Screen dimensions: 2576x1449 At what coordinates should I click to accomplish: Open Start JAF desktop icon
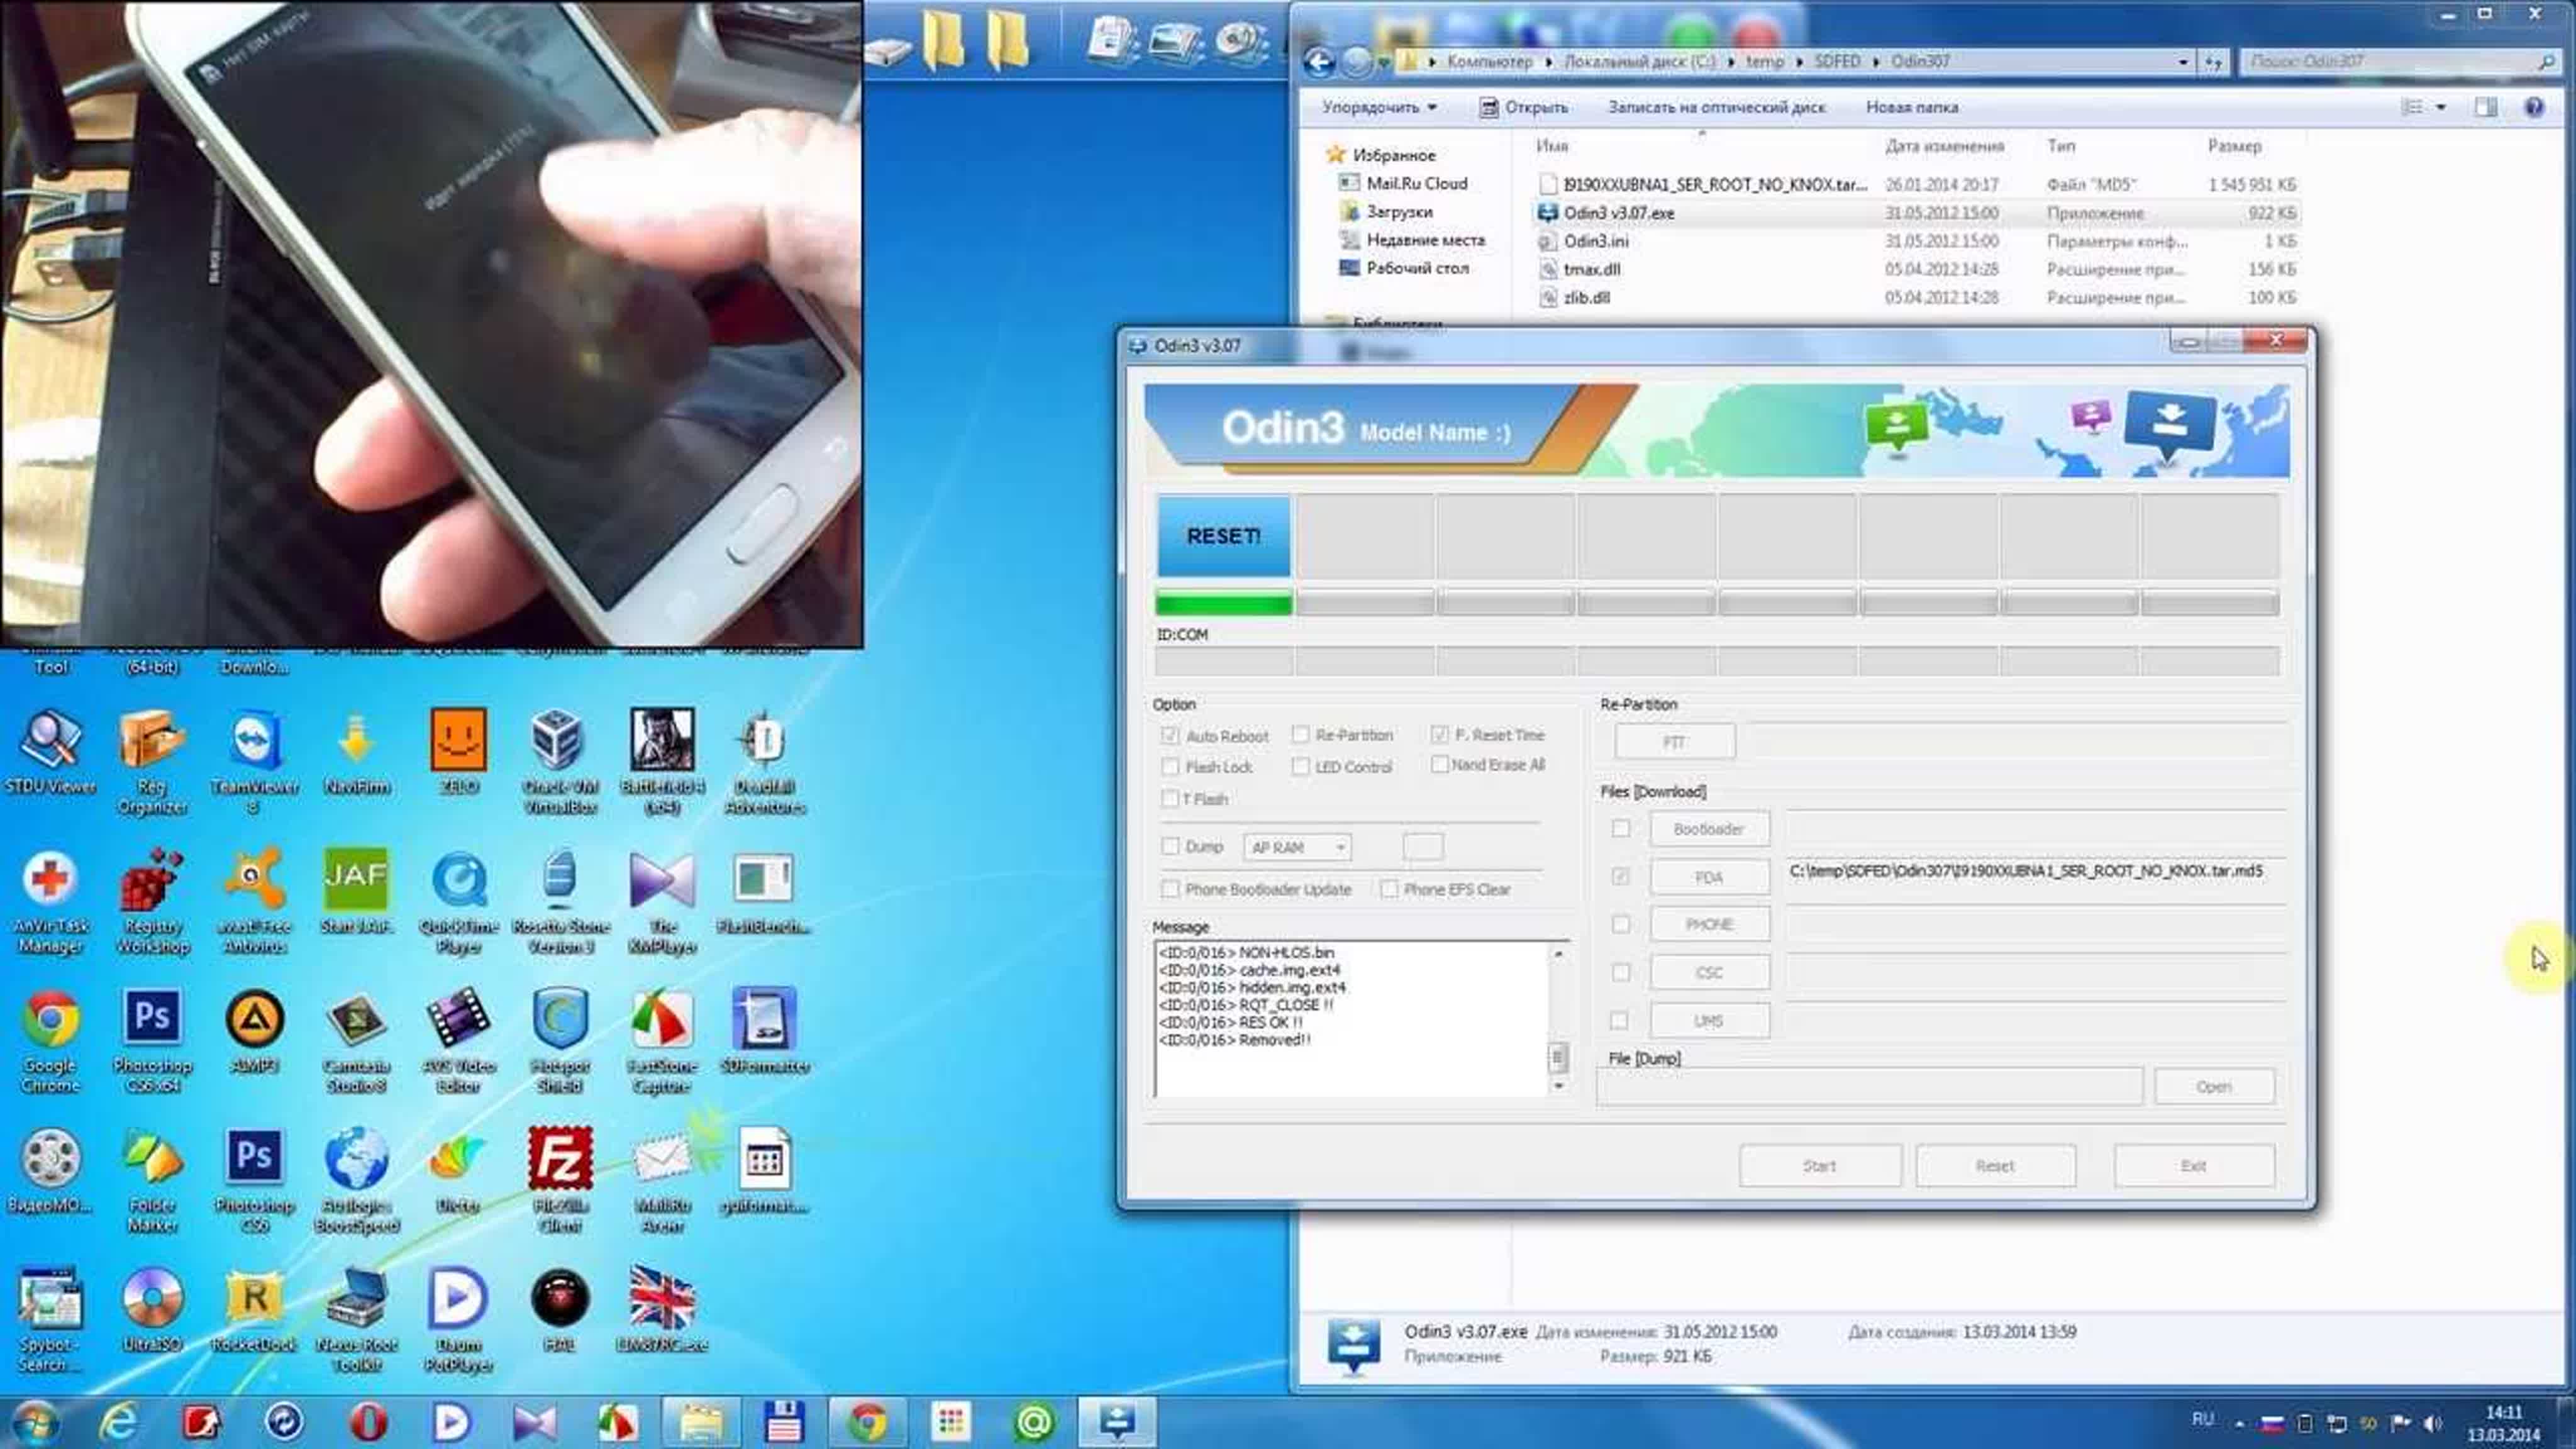pos(357,892)
